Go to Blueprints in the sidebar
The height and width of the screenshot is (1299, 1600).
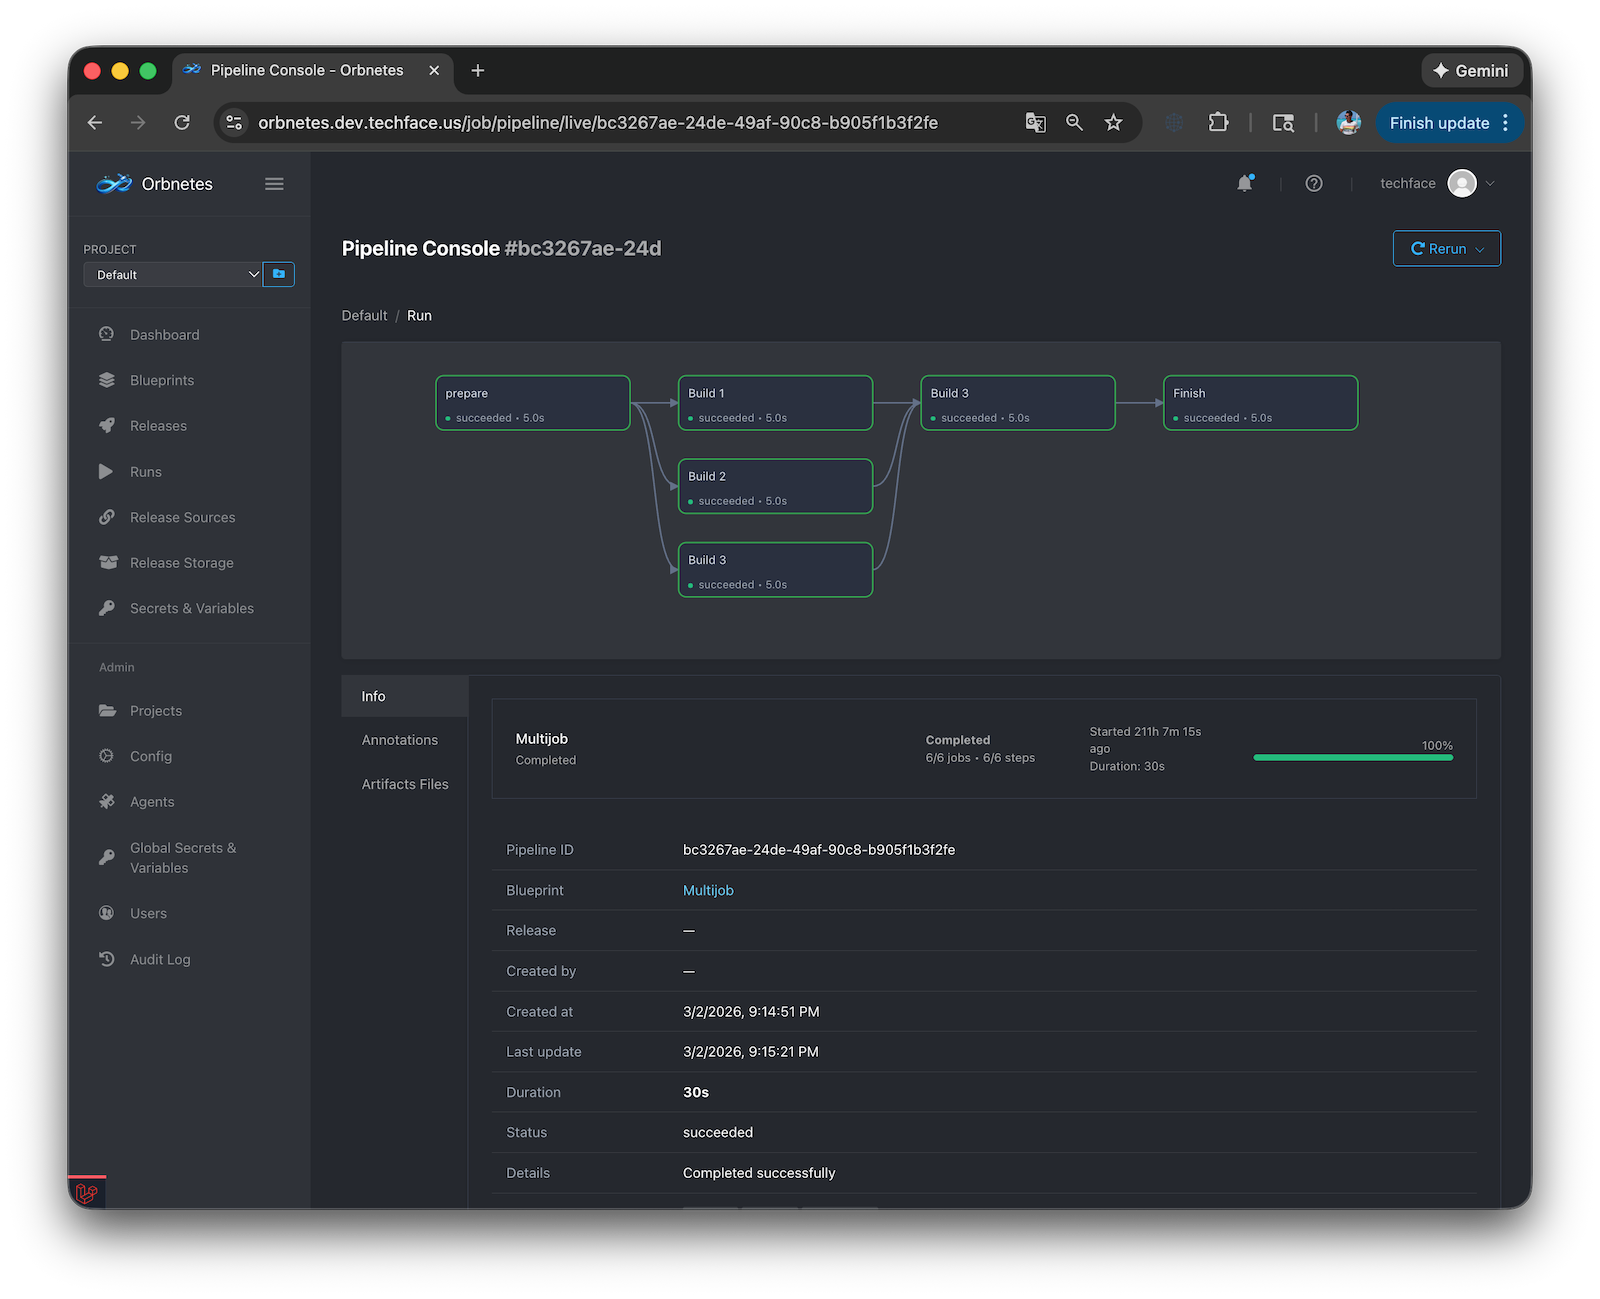[x=161, y=380]
